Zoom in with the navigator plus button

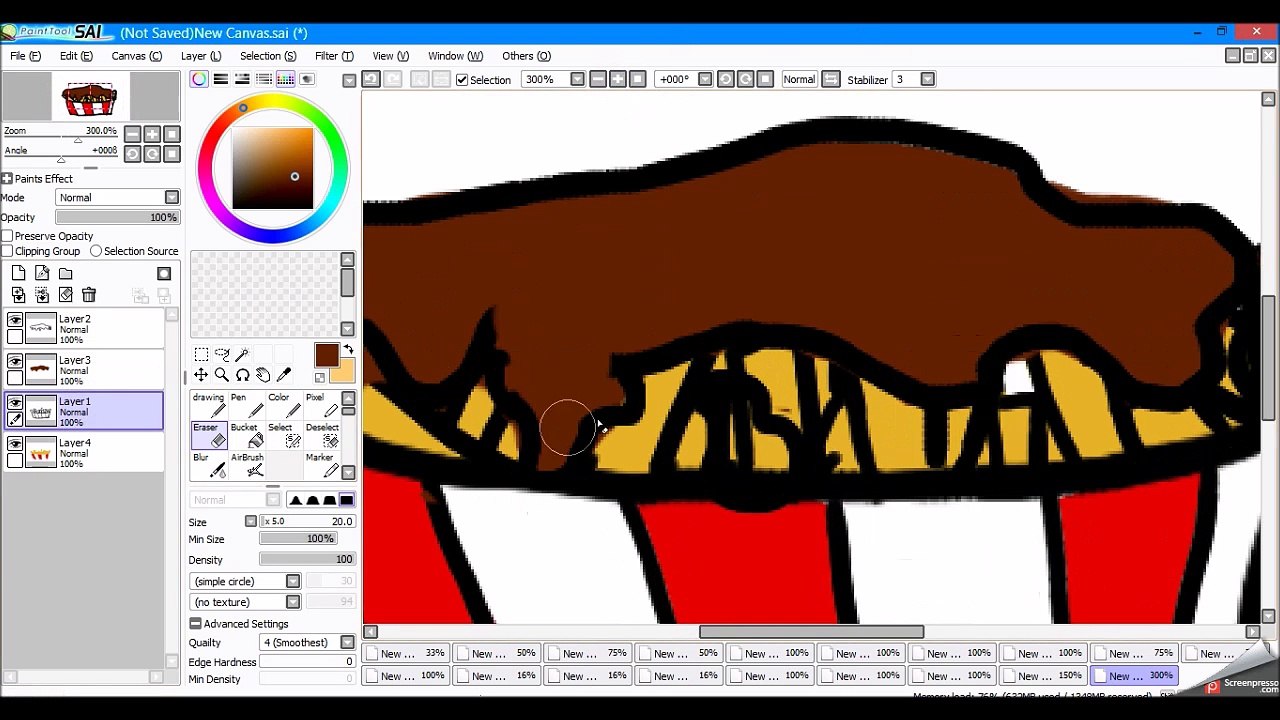point(152,134)
